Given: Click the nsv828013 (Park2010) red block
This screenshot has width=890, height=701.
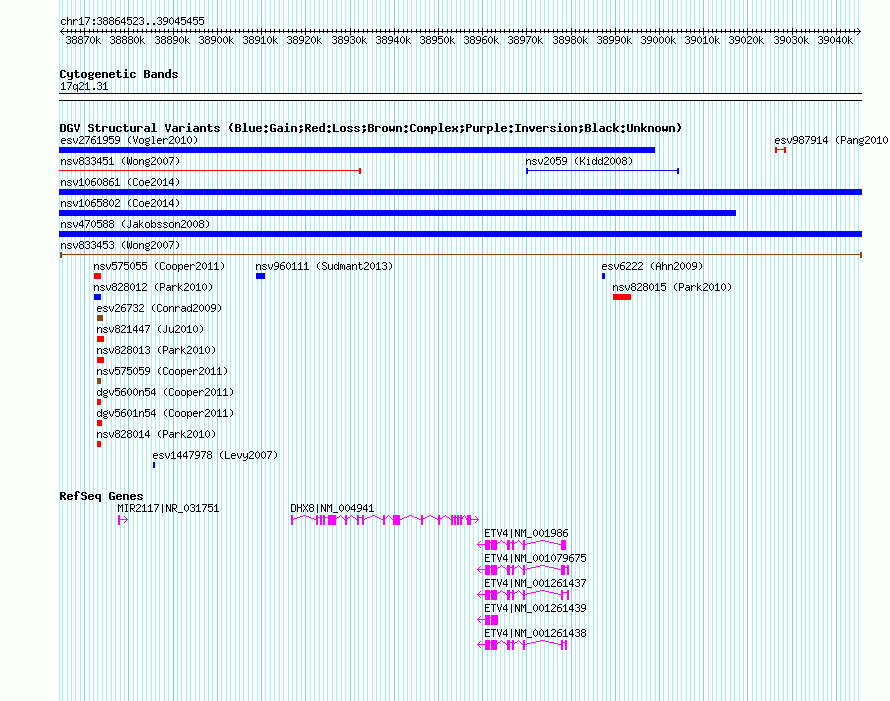Looking at the screenshot, I should coord(100,360).
